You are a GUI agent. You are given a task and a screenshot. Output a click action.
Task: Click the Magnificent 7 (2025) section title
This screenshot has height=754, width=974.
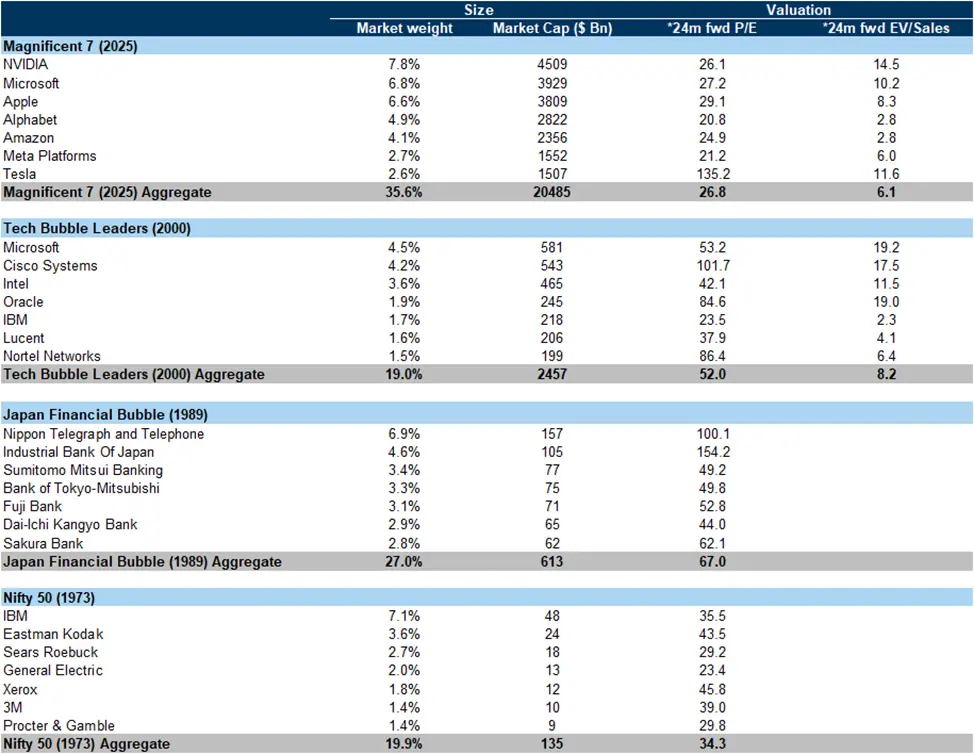tap(70, 46)
